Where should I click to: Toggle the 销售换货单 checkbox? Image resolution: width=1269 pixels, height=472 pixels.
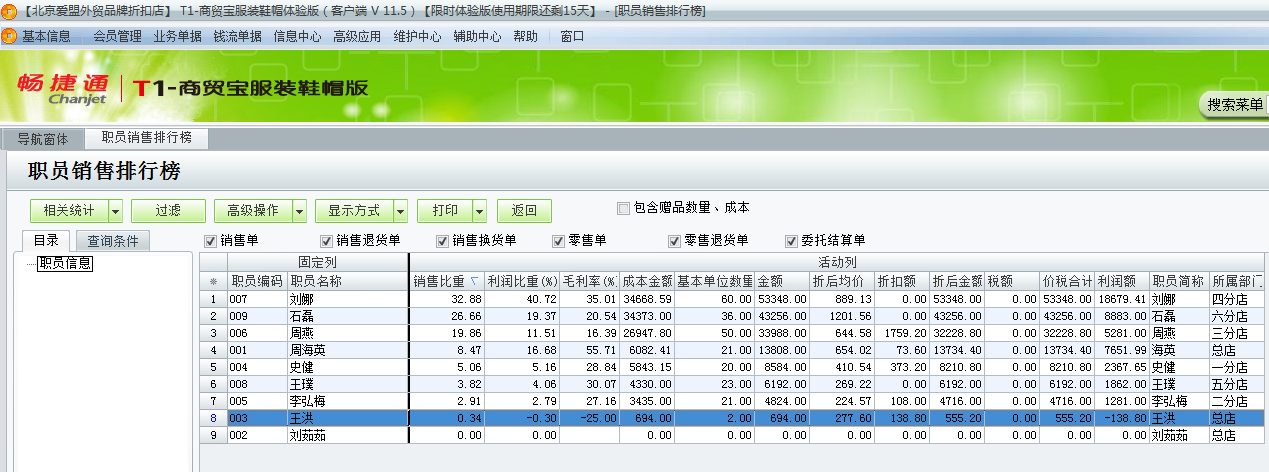442,241
